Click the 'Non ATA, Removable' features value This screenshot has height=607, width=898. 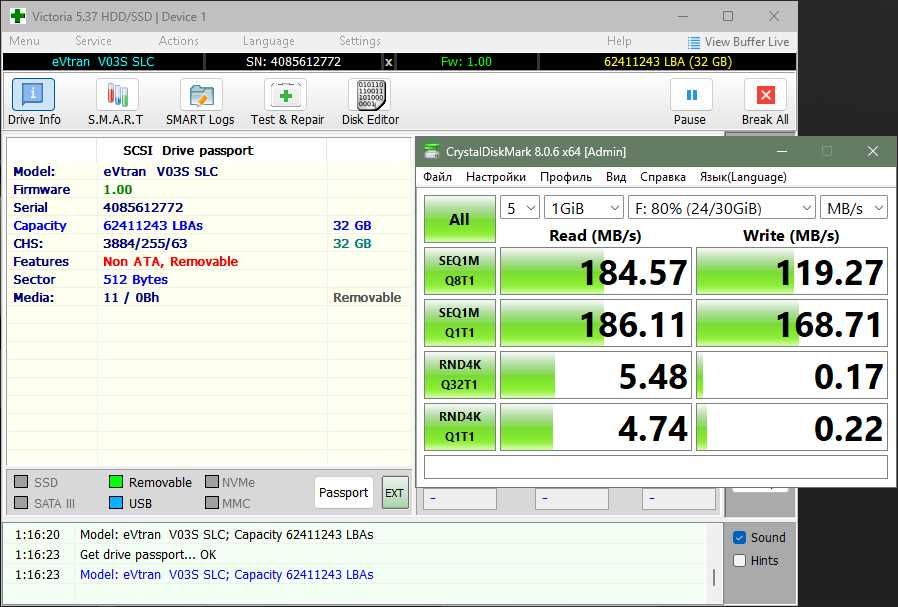[x=171, y=261]
